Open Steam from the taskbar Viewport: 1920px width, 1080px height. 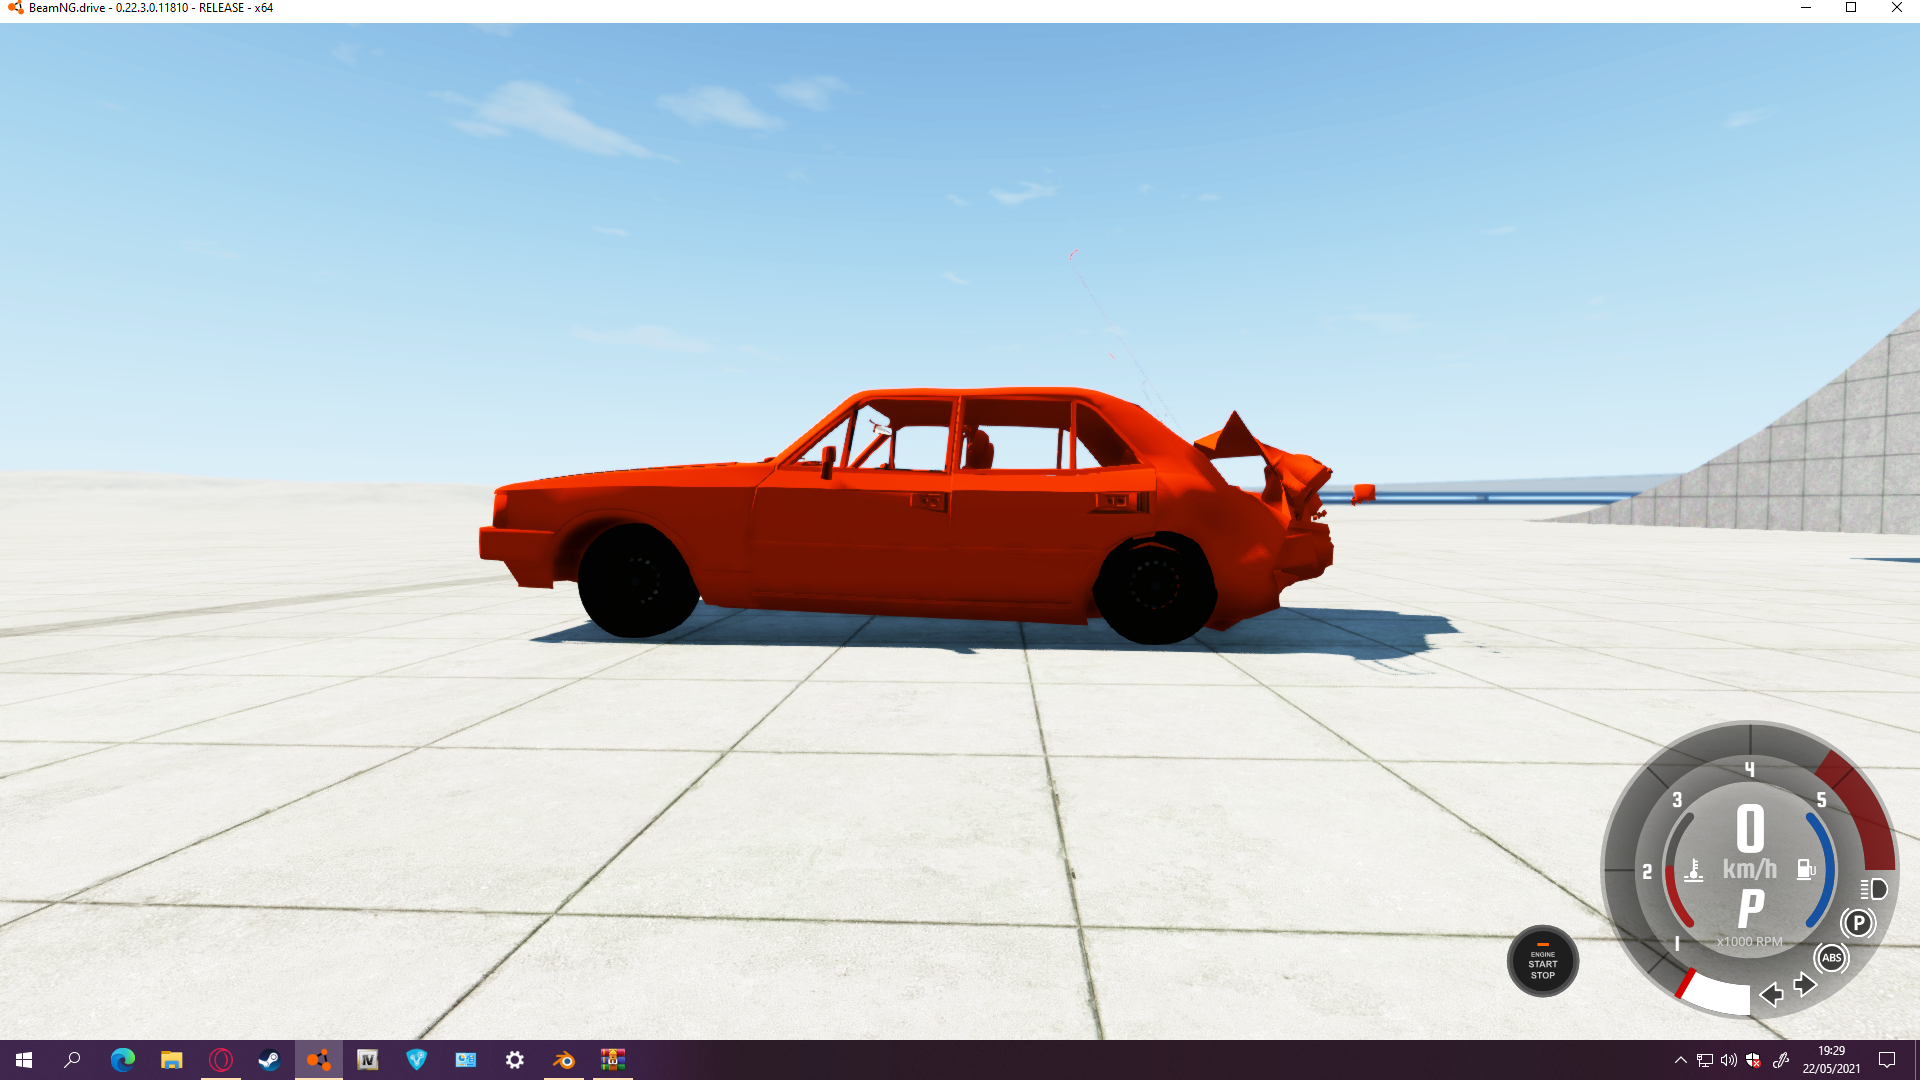(269, 1060)
